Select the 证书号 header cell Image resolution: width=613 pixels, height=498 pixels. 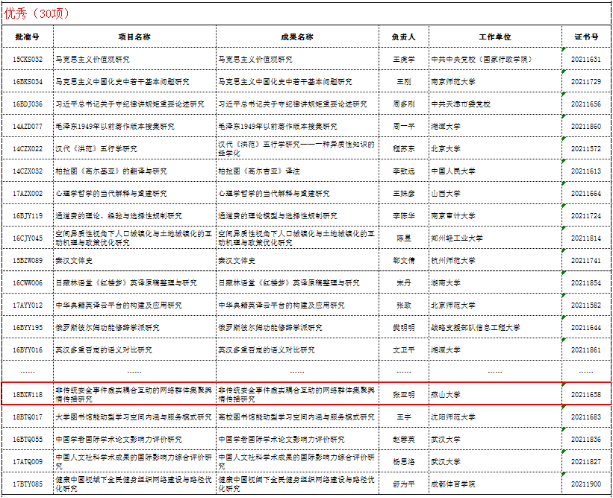(x=586, y=34)
